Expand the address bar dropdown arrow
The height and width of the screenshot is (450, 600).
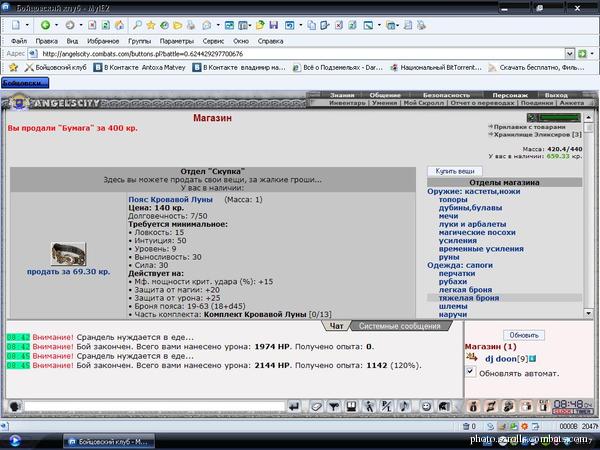pyautogui.click(x=569, y=54)
